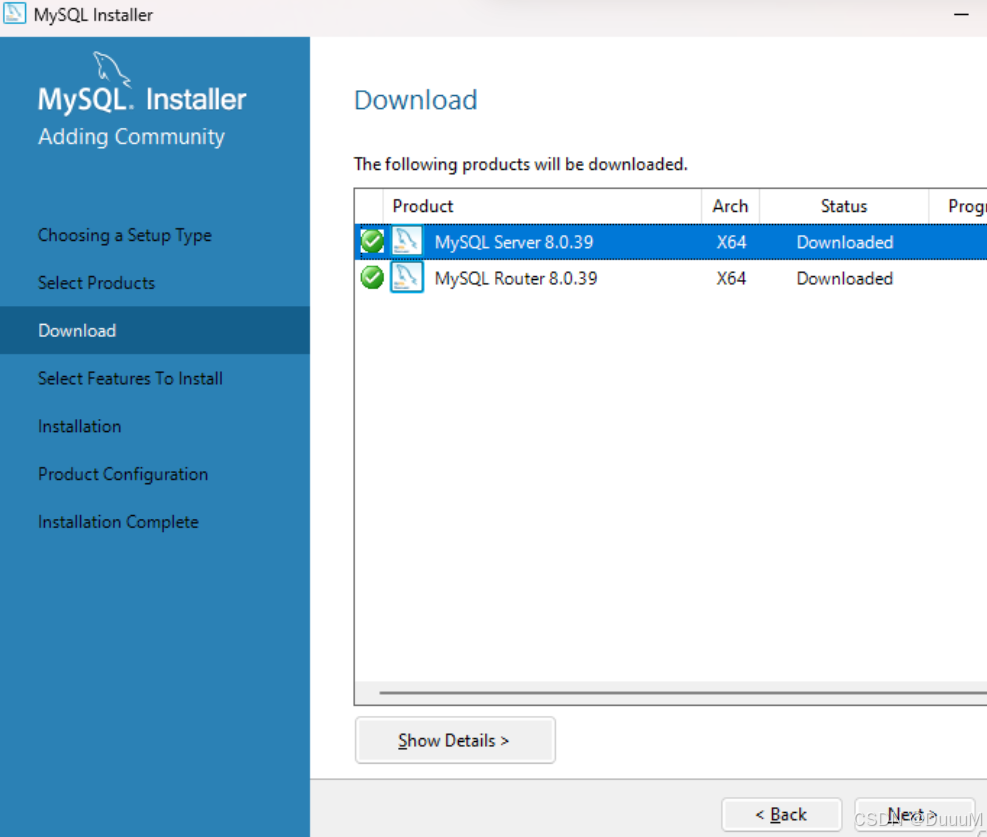
Task: Click the MySQL Server 8.0.39 dolphin icon
Action: [x=407, y=242]
